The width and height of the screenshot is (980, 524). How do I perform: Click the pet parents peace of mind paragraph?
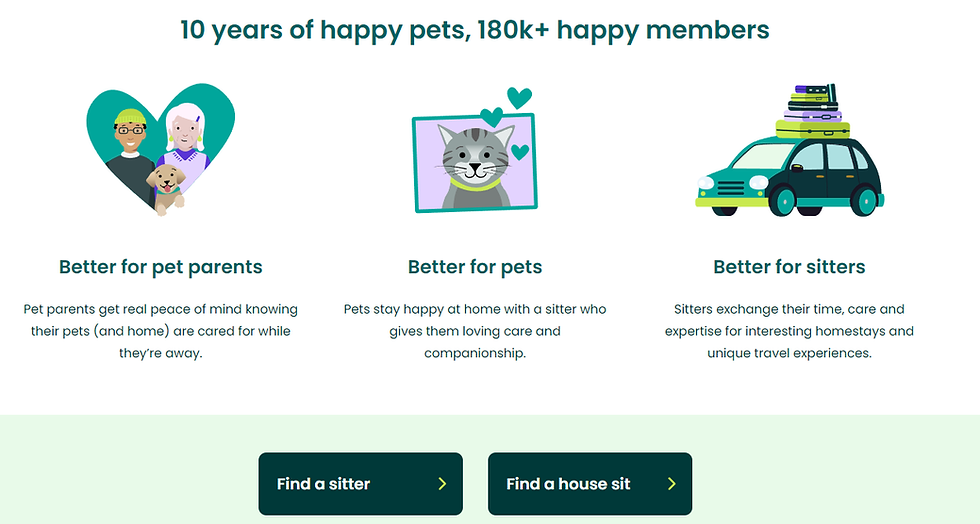160,331
